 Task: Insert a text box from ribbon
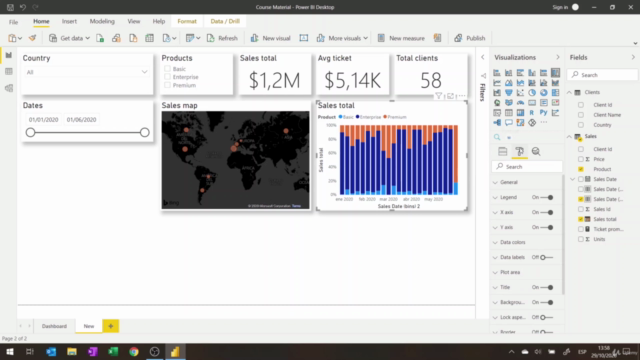(304, 38)
